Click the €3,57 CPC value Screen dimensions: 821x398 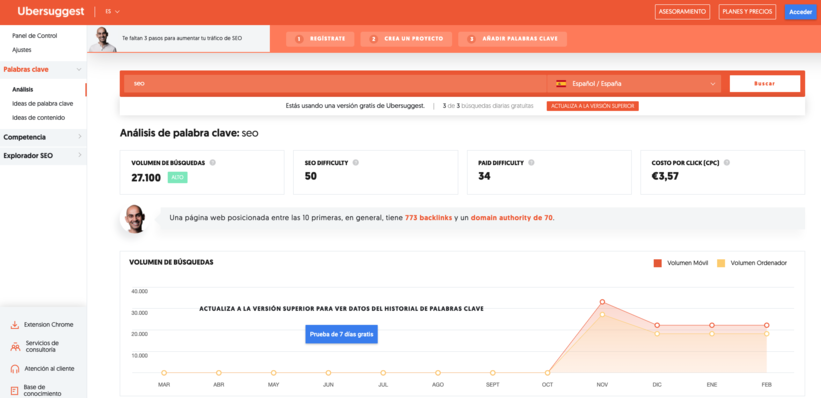(665, 176)
